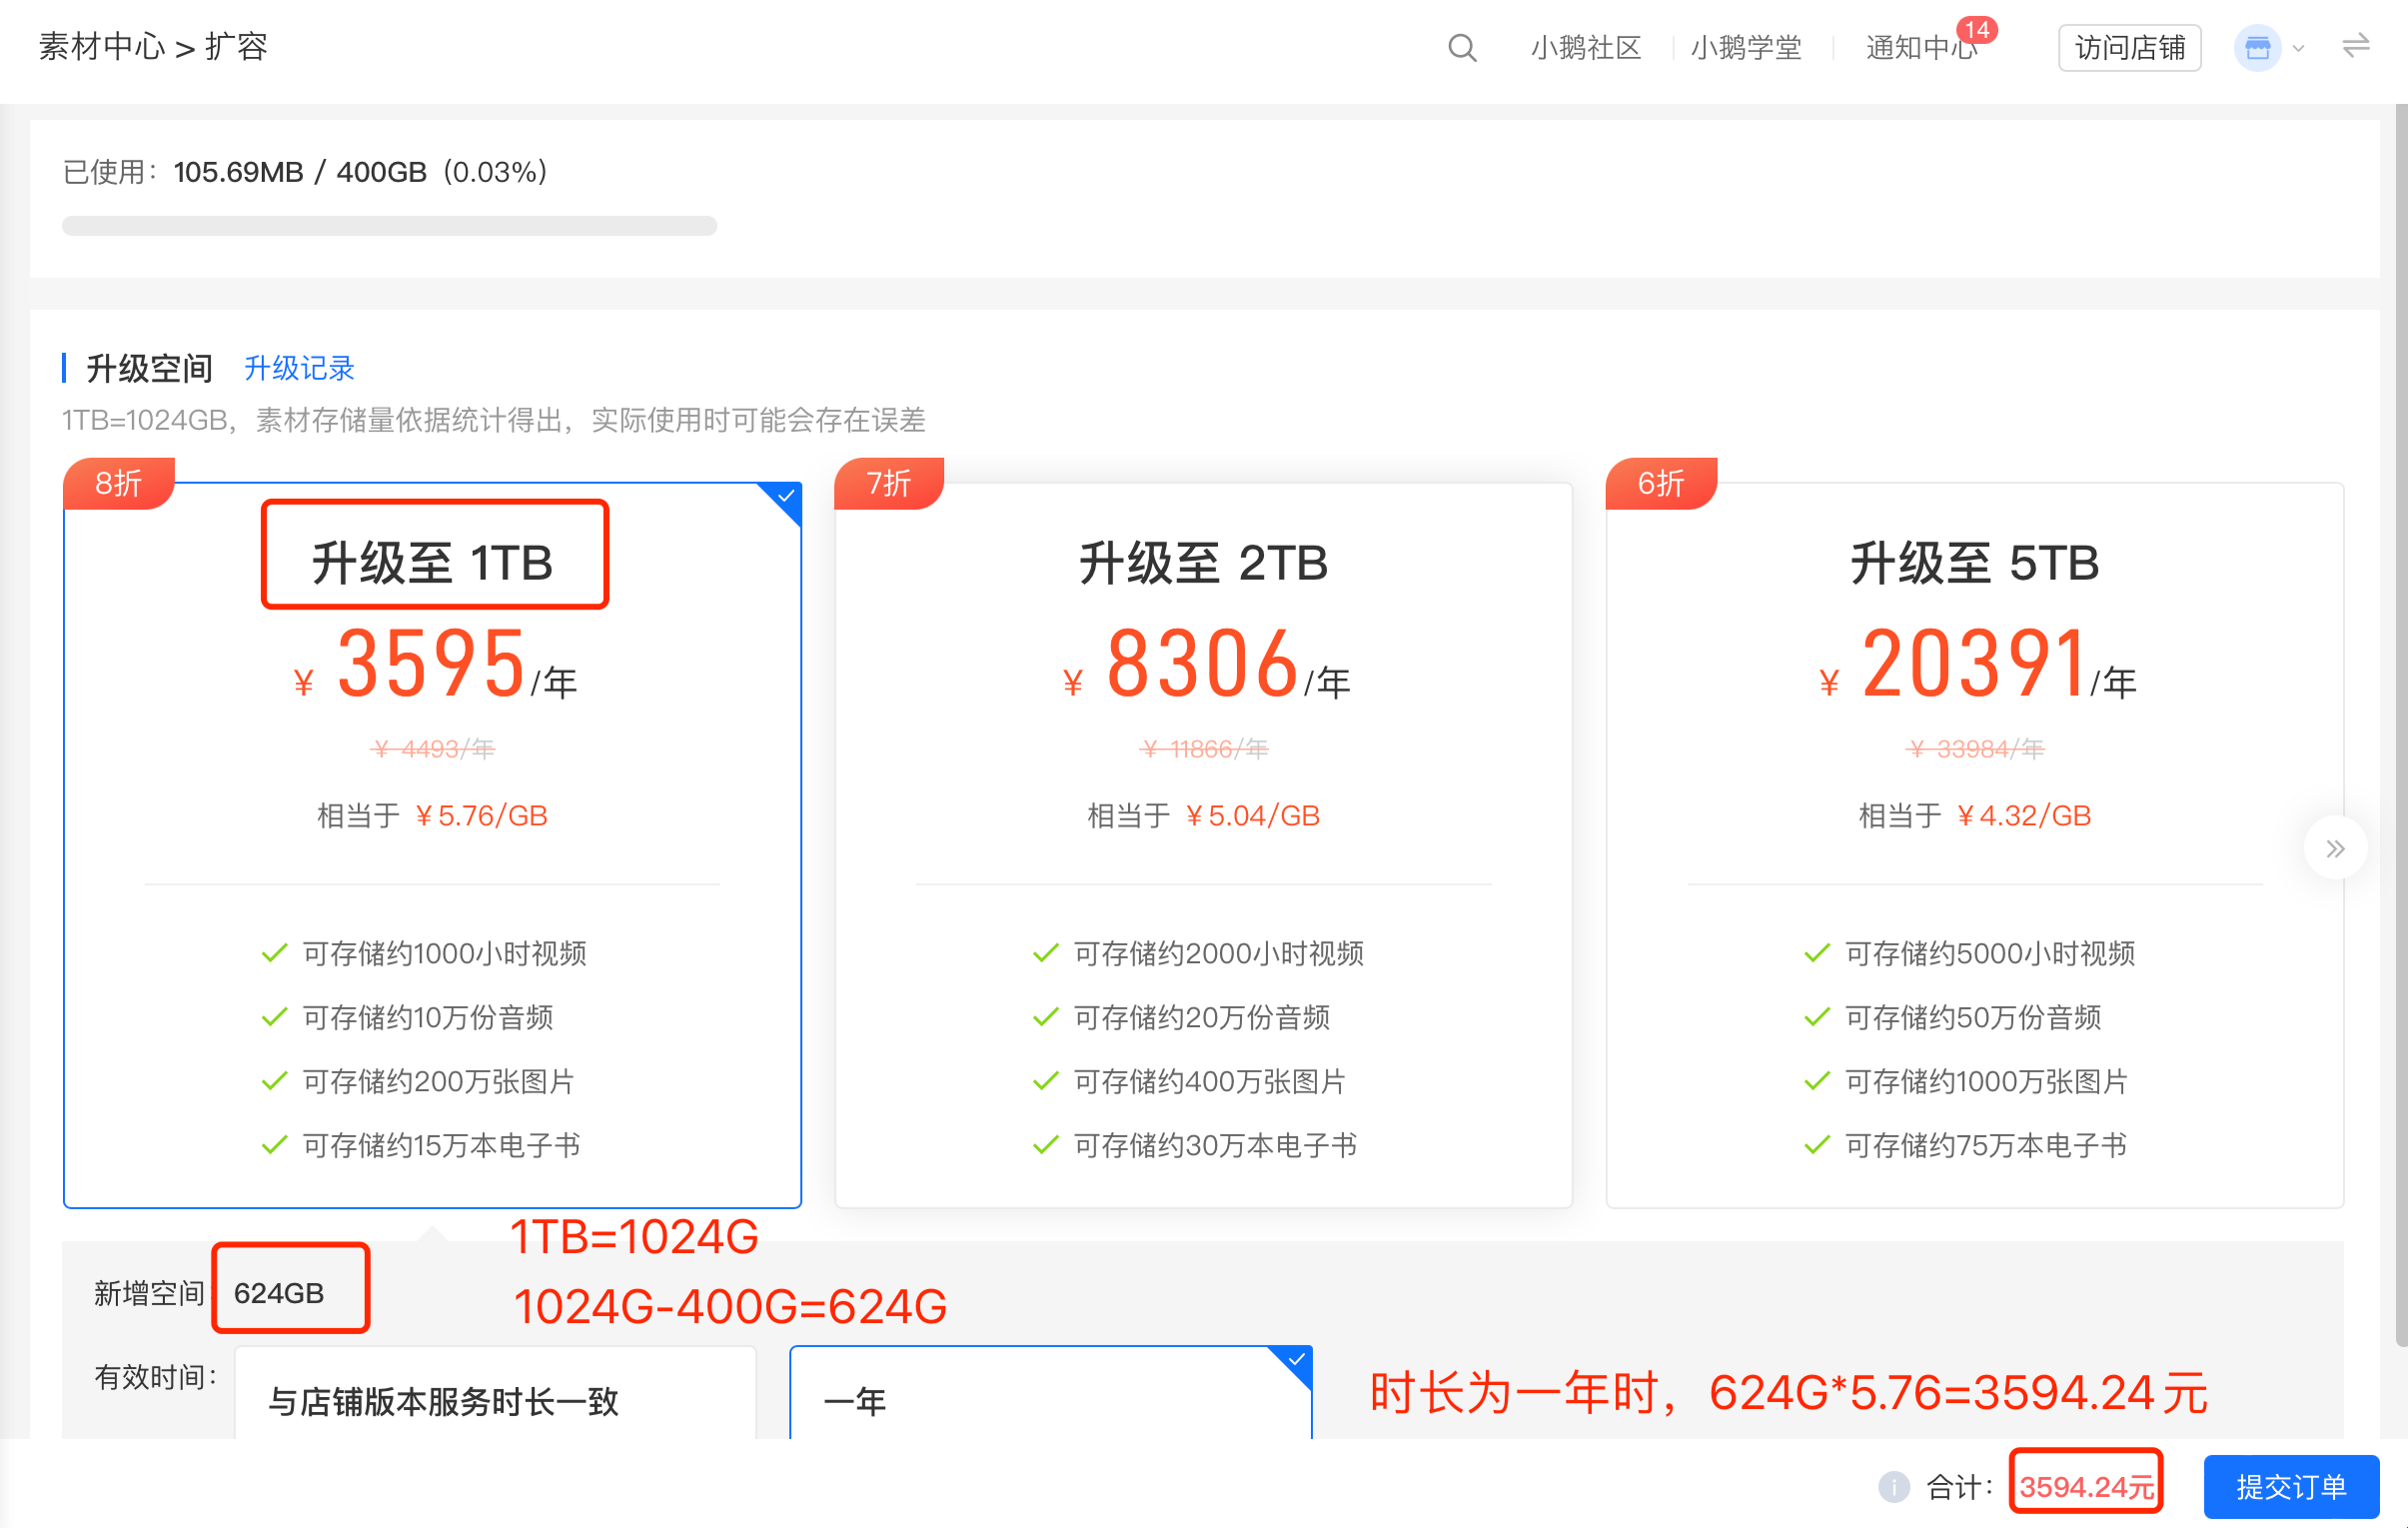Open the 升级记录 link
Screen dimensions: 2408x1528
299,368
